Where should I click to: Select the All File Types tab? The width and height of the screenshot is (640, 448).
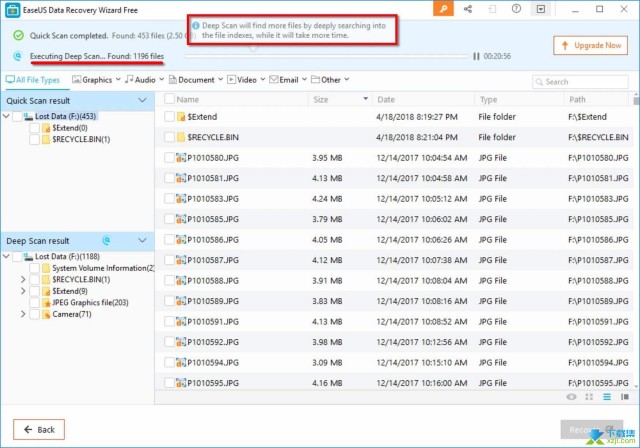(x=33, y=80)
